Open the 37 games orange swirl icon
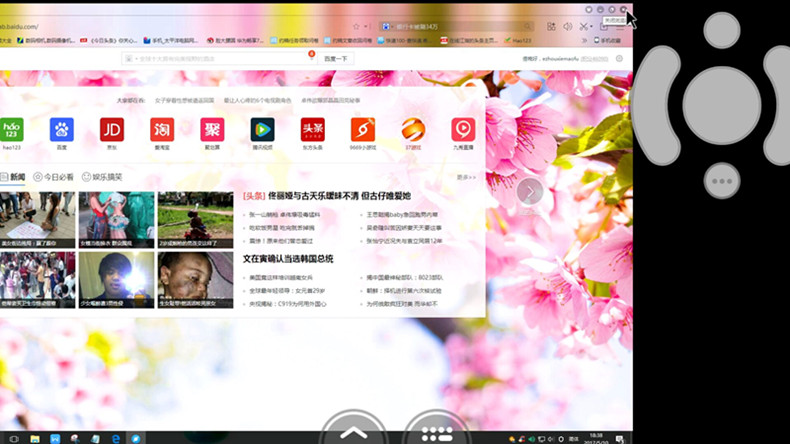790x444 pixels. pyautogui.click(x=413, y=130)
